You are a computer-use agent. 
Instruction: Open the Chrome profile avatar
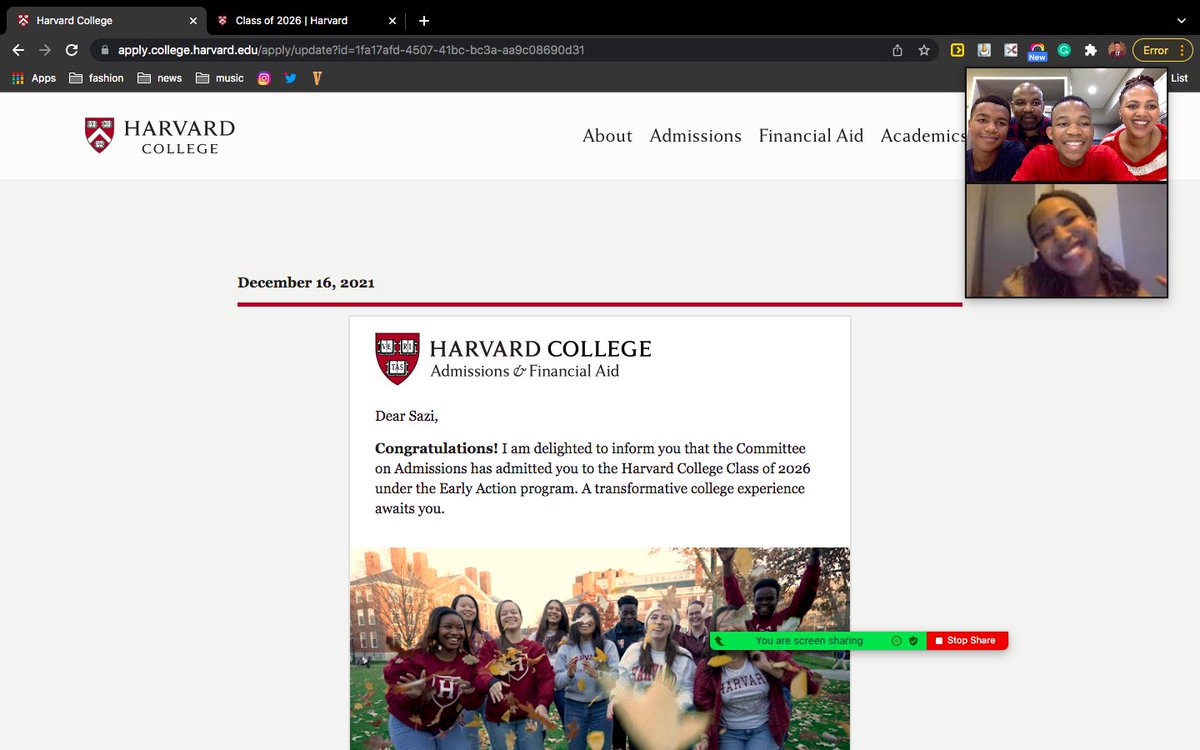click(x=1117, y=50)
